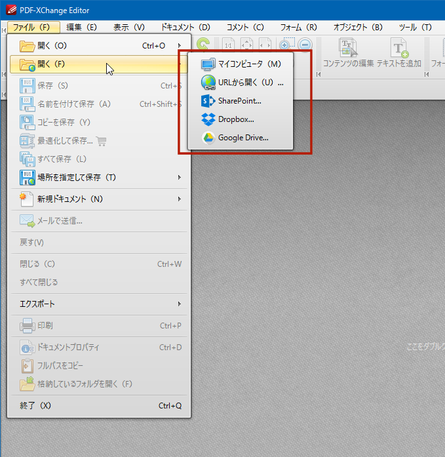The width and height of the screenshot is (445, 457).
Task: Click the zoom in plus toolbar icon
Action: (286, 44)
